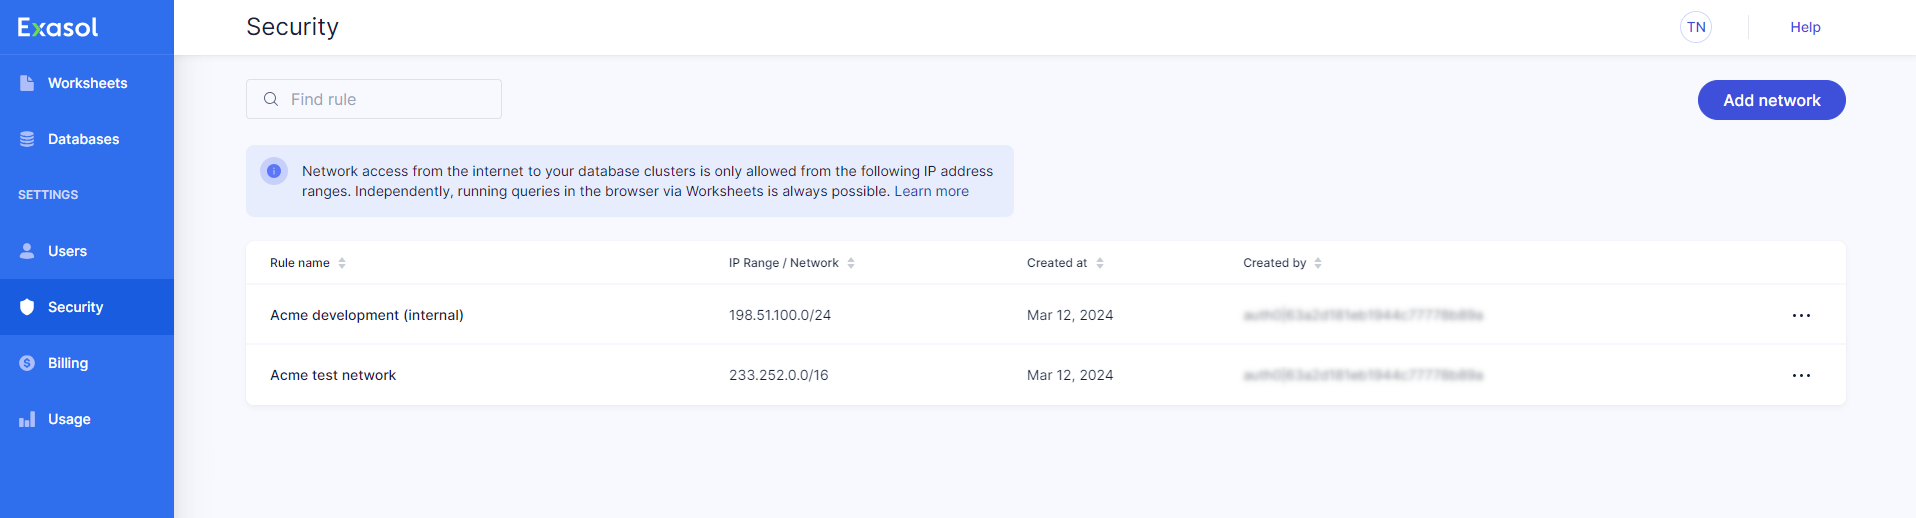The width and height of the screenshot is (1916, 518).
Task: Click the search magnifier icon
Action: [271, 99]
